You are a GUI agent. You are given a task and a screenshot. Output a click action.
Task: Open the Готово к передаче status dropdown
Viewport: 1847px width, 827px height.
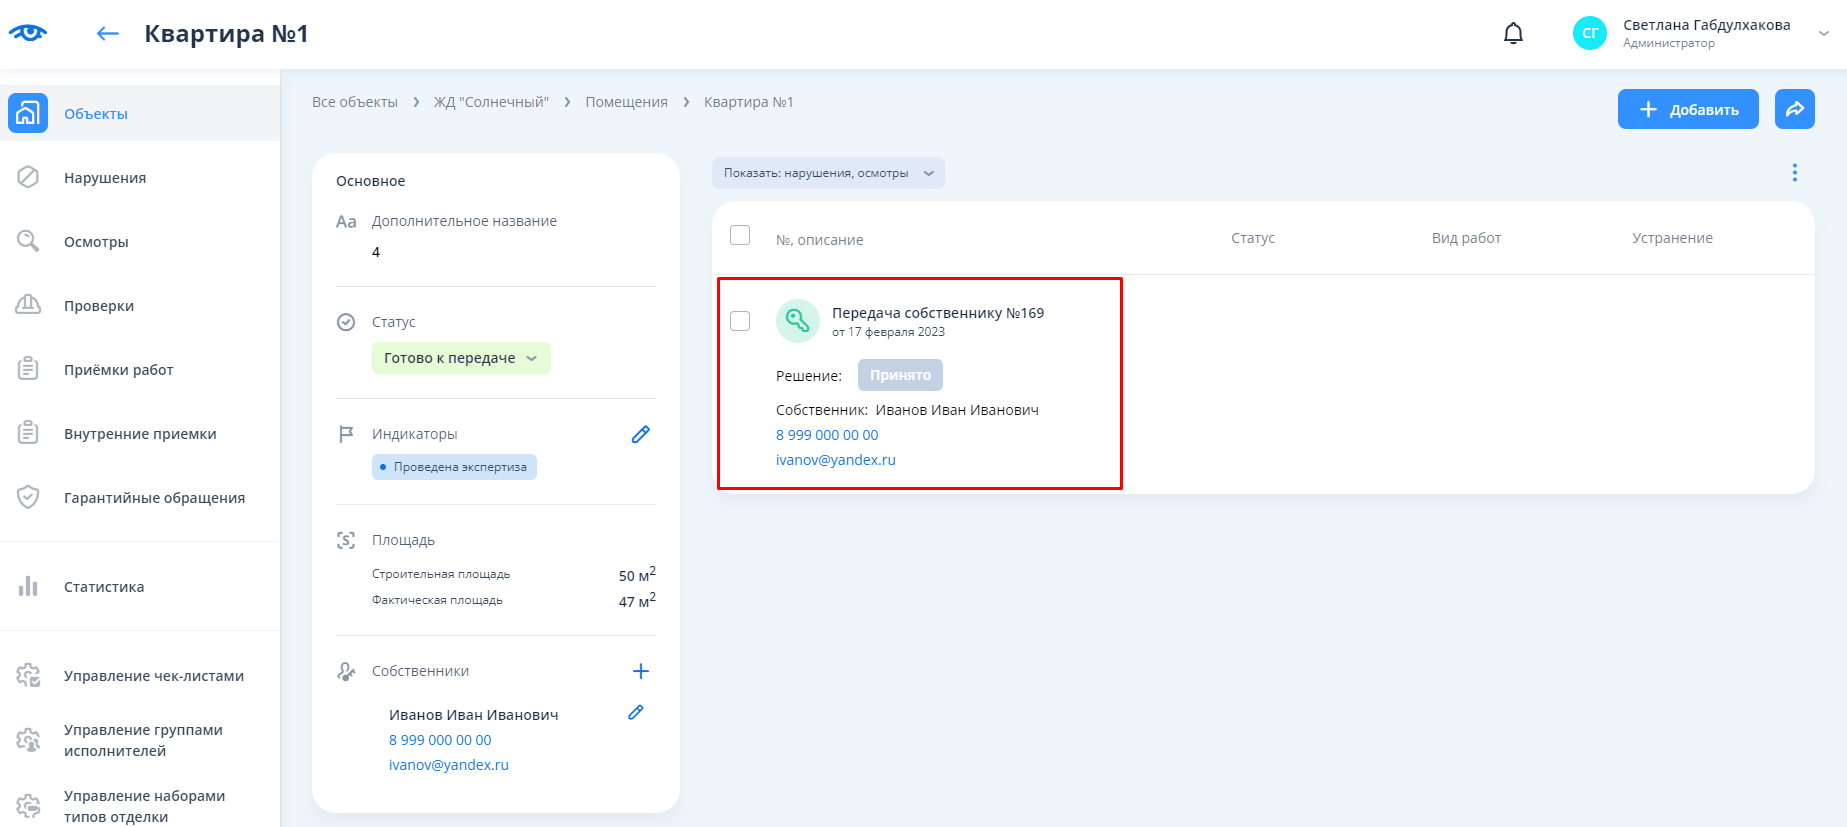coord(461,358)
